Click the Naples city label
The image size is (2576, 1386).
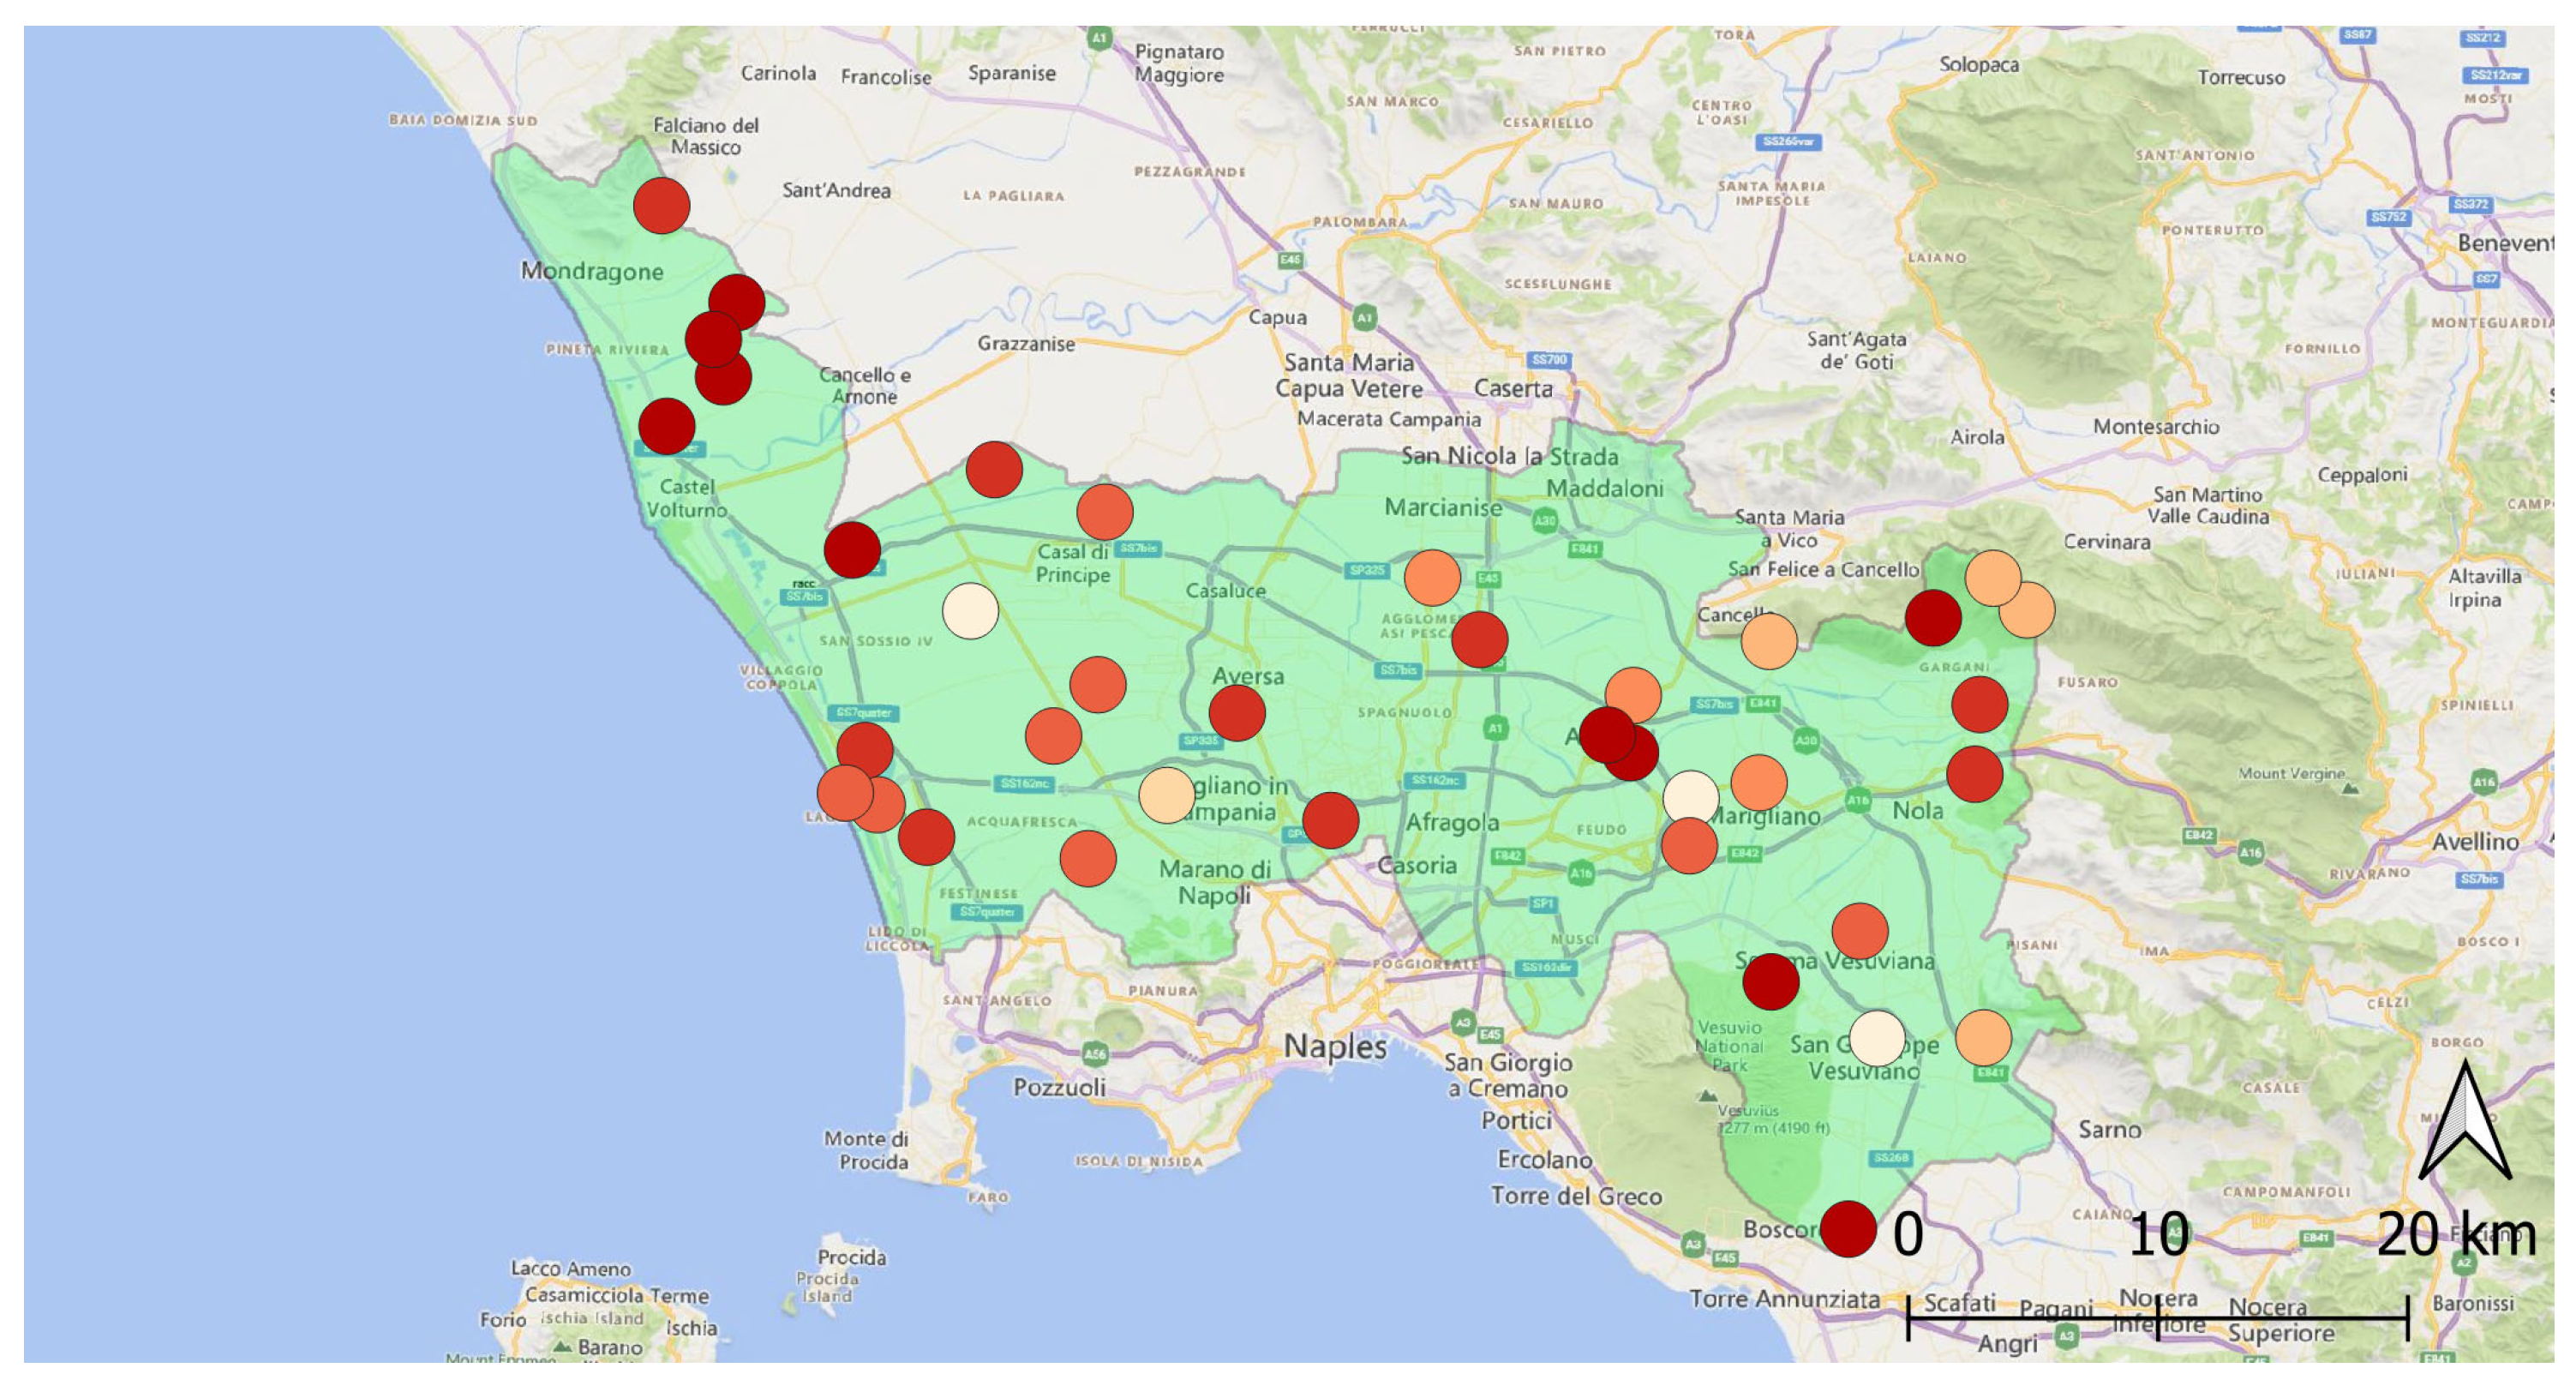click(x=1335, y=1047)
